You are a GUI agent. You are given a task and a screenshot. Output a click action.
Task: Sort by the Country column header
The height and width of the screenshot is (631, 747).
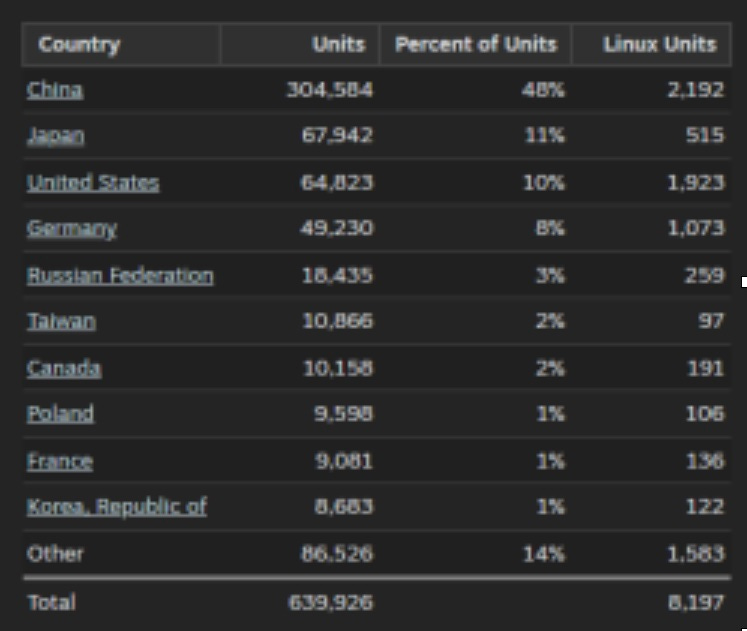pos(79,45)
